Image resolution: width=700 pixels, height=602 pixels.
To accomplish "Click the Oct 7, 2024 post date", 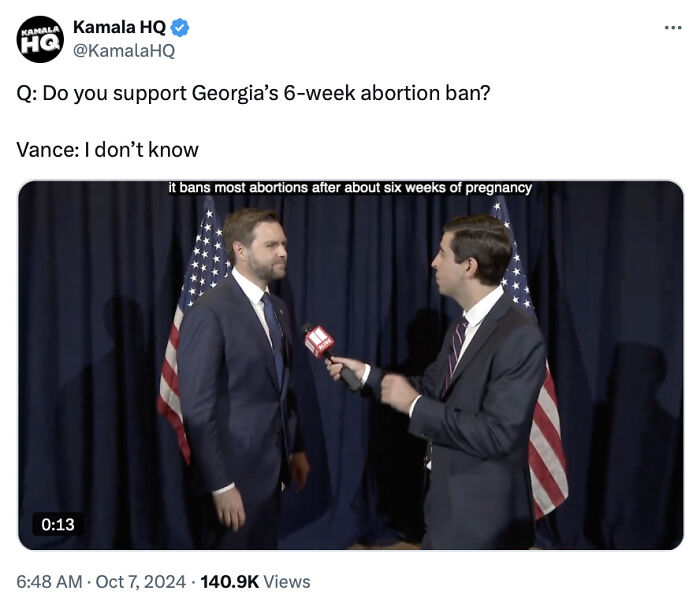I will (139, 581).
